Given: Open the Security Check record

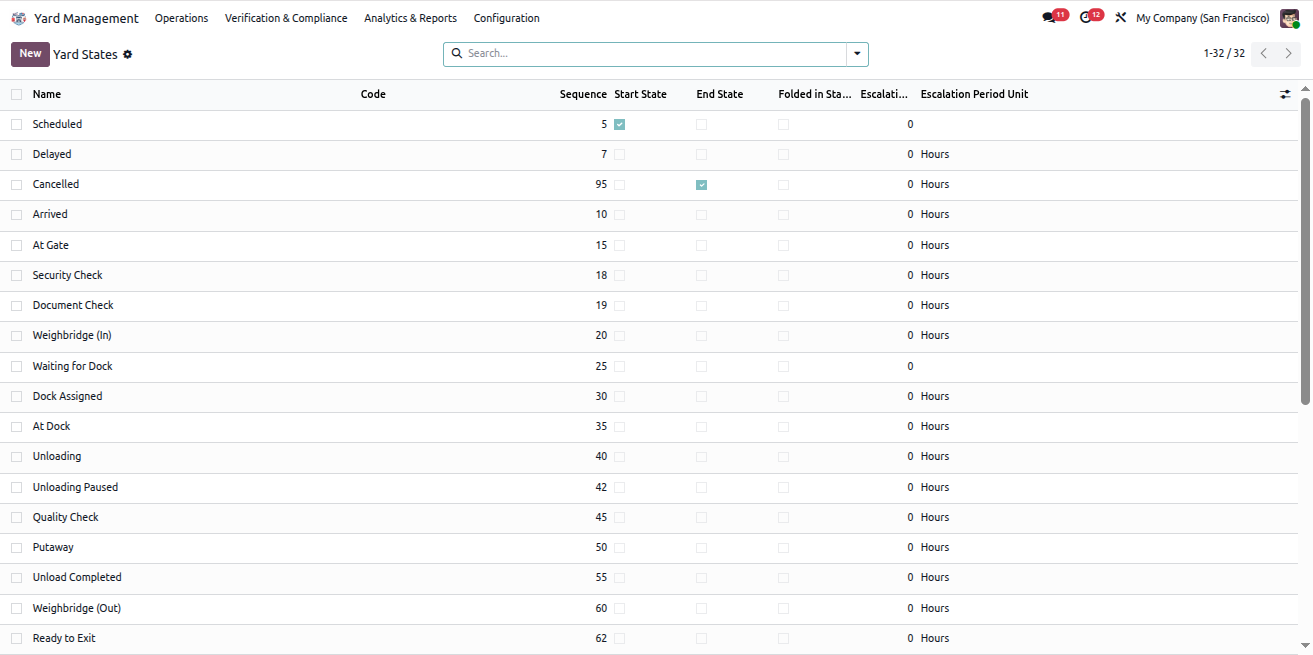Looking at the screenshot, I should (67, 275).
